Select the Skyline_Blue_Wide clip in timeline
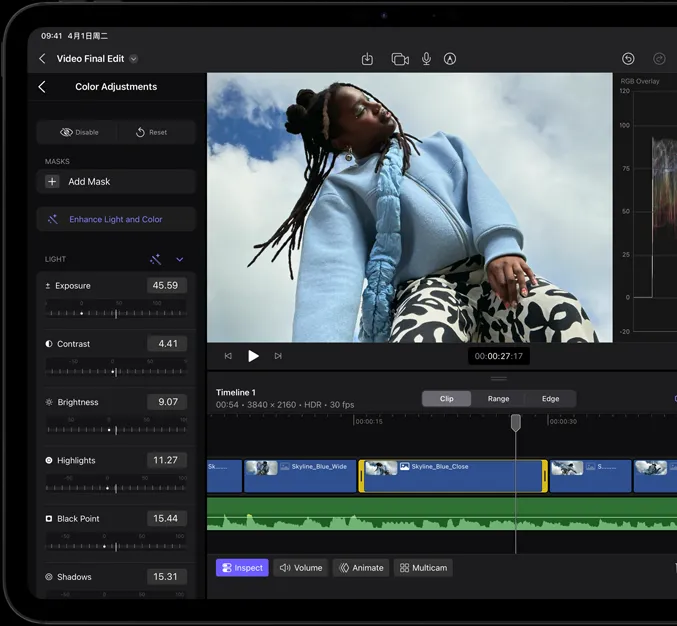Screen dimensions: 677x626 click(x=300, y=476)
